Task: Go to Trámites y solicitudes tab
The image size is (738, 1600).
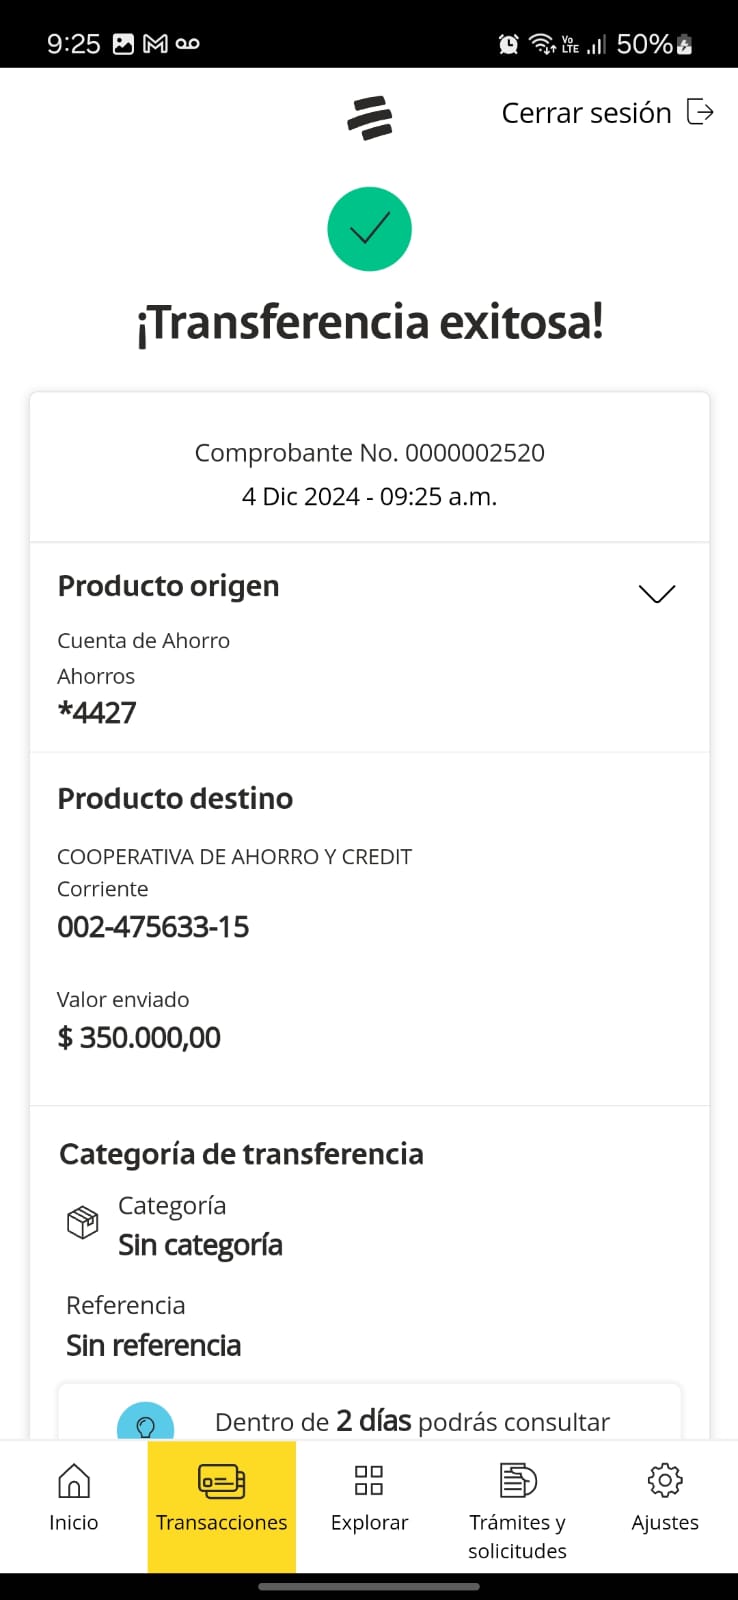Action: 517,1535
